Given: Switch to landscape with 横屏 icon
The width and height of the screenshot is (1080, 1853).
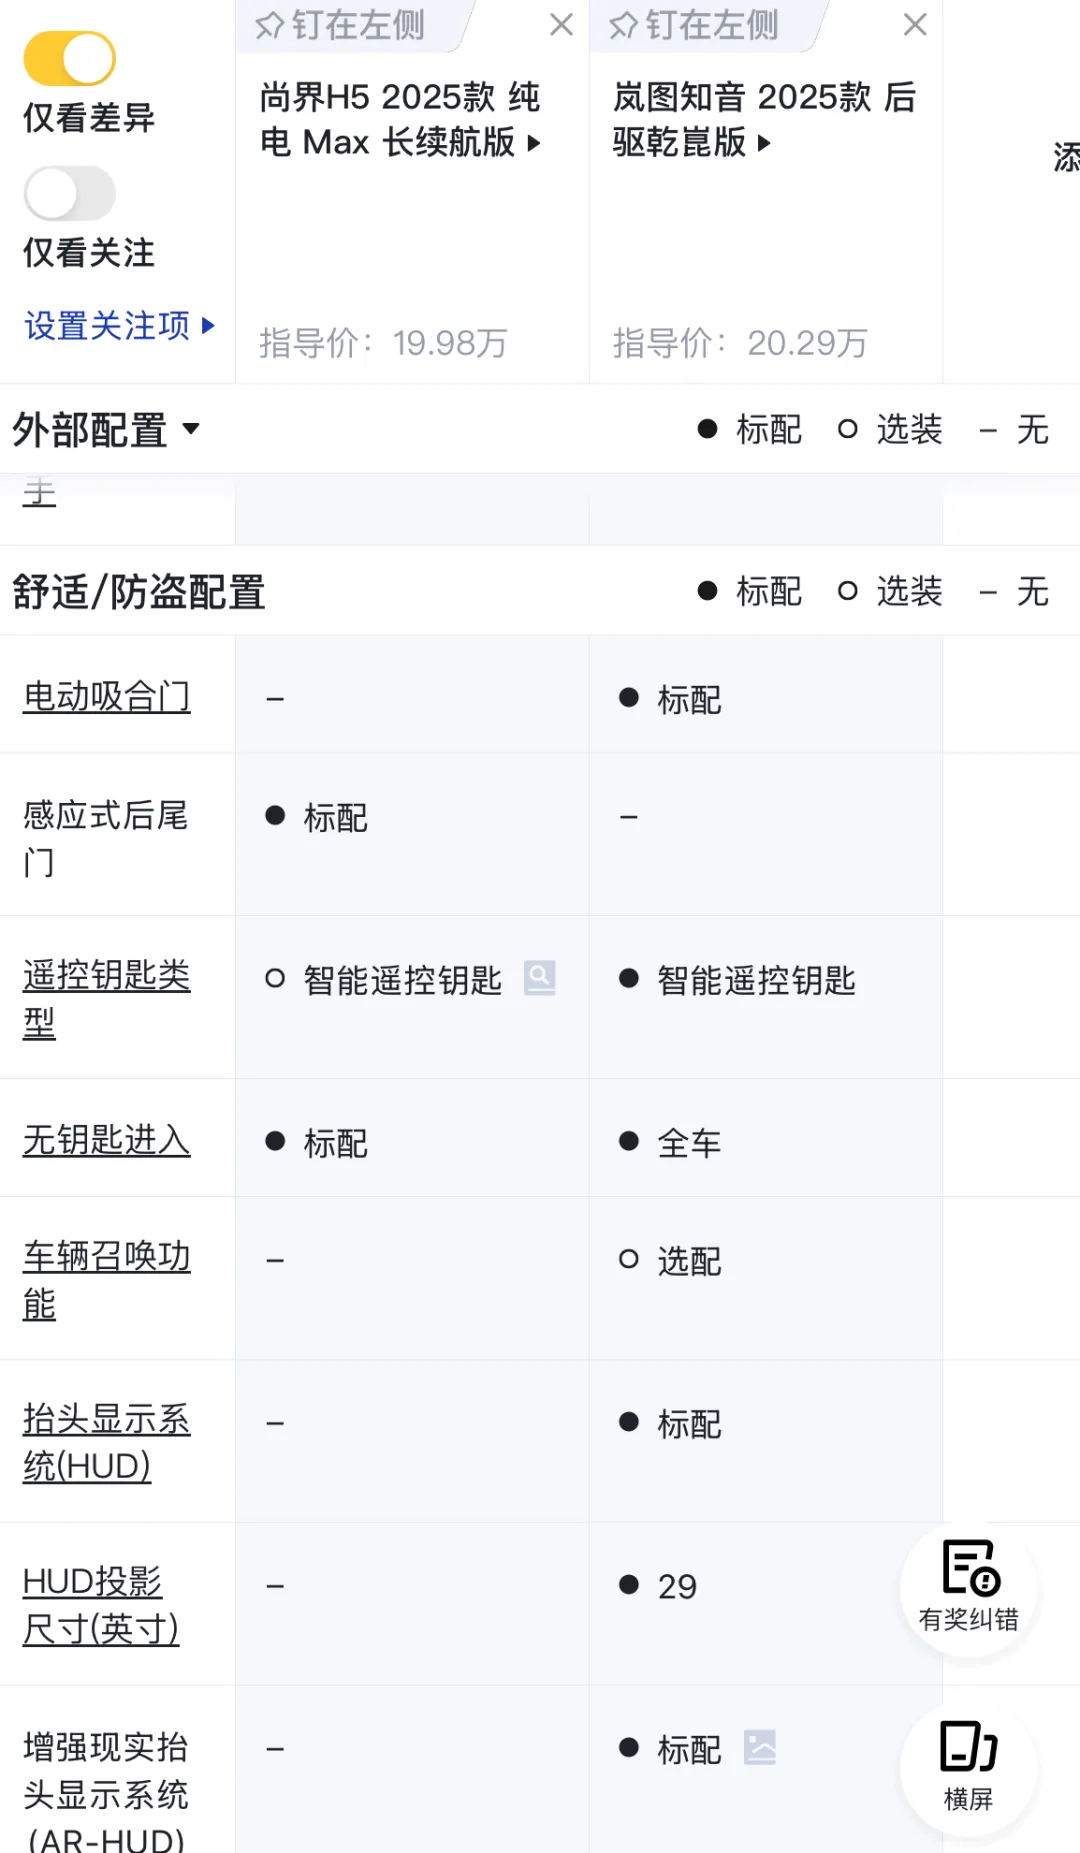Looking at the screenshot, I should [x=968, y=1766].
